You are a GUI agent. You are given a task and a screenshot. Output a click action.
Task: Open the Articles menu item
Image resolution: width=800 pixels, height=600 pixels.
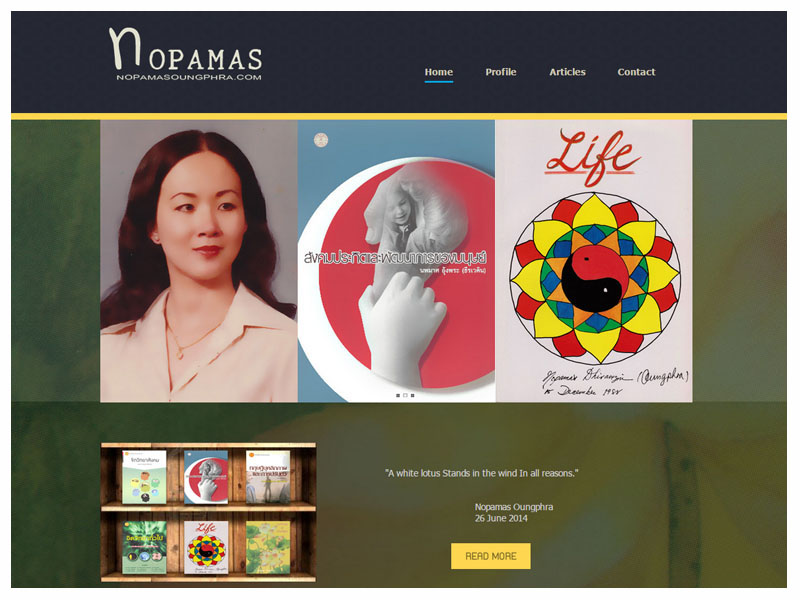click(x=567, y=72)
